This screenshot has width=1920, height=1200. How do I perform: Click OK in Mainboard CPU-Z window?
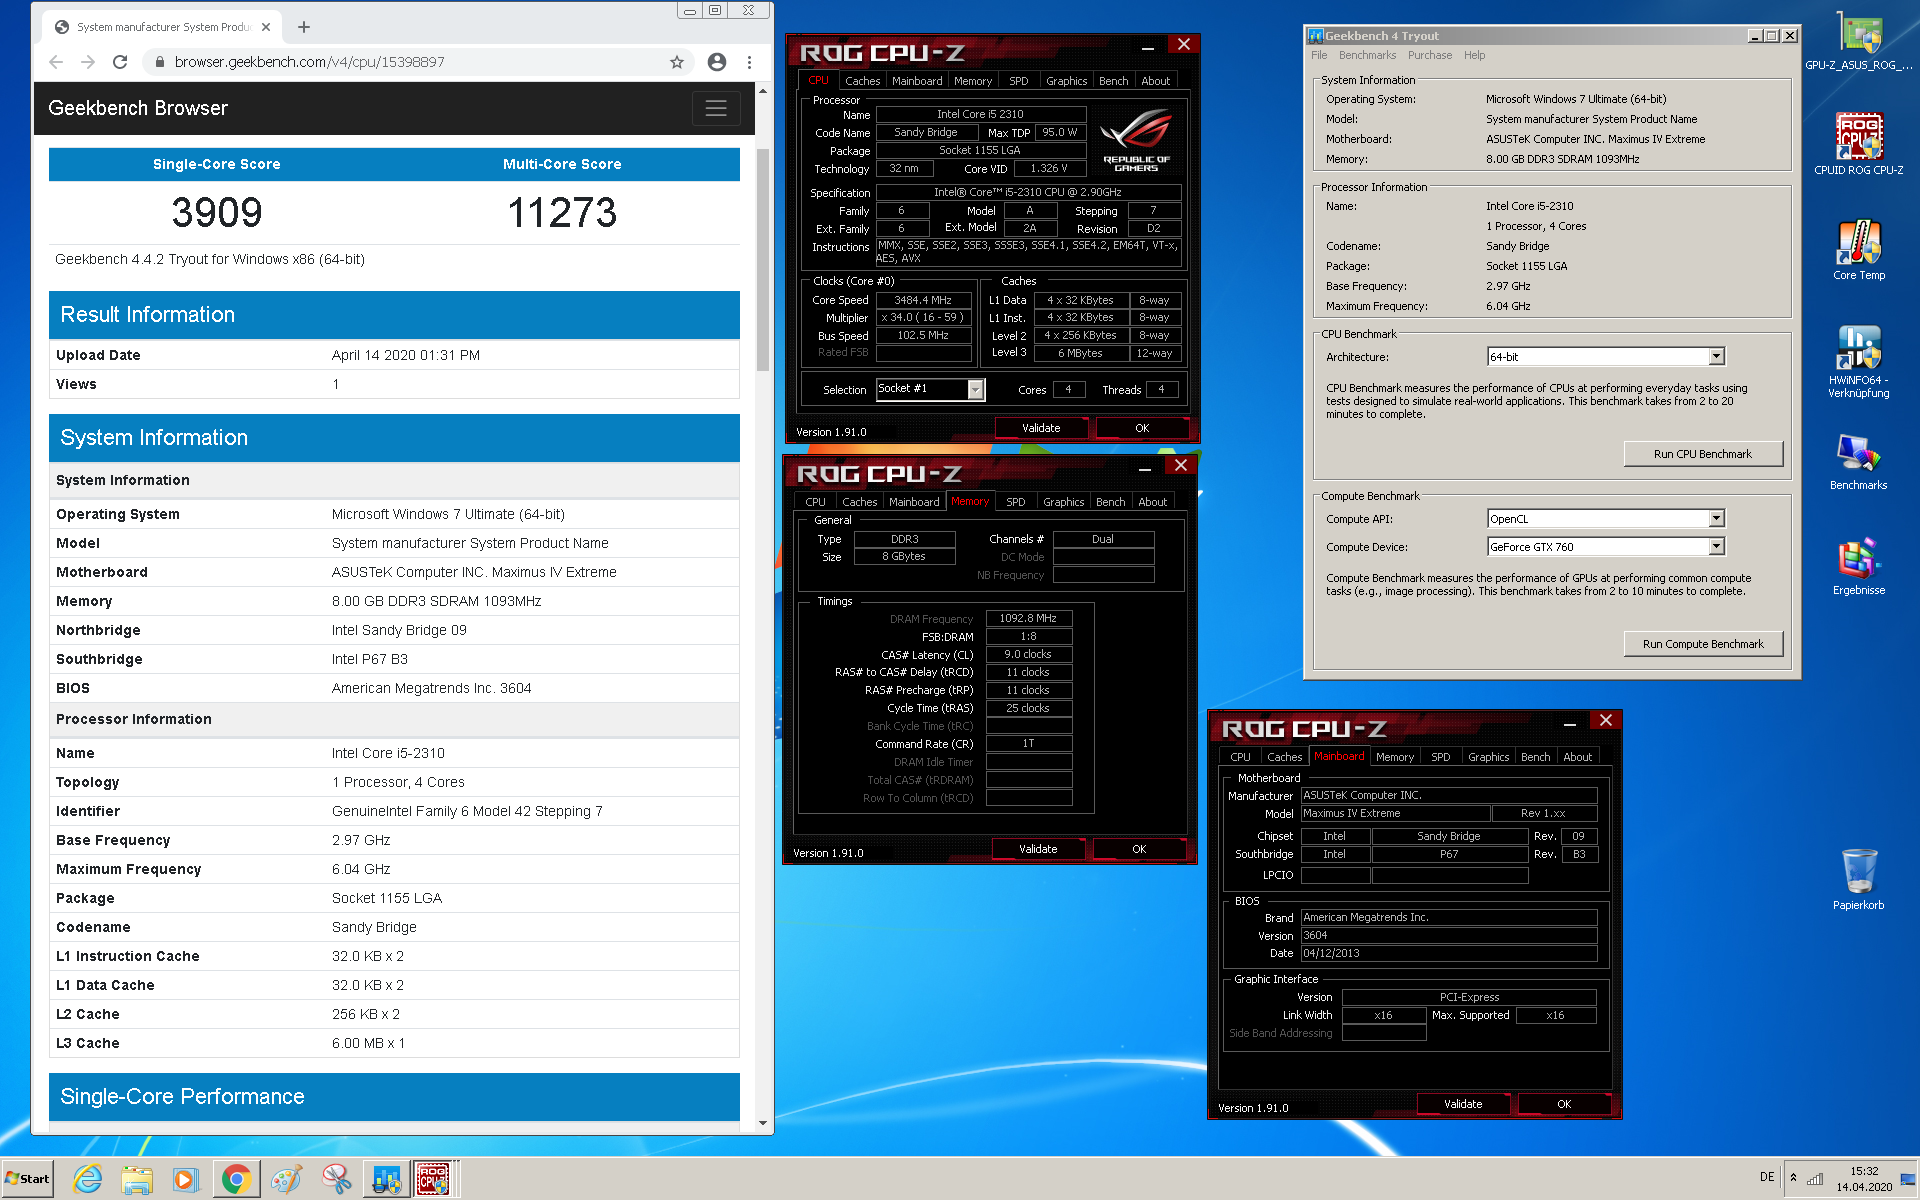coord(1563,1104)
